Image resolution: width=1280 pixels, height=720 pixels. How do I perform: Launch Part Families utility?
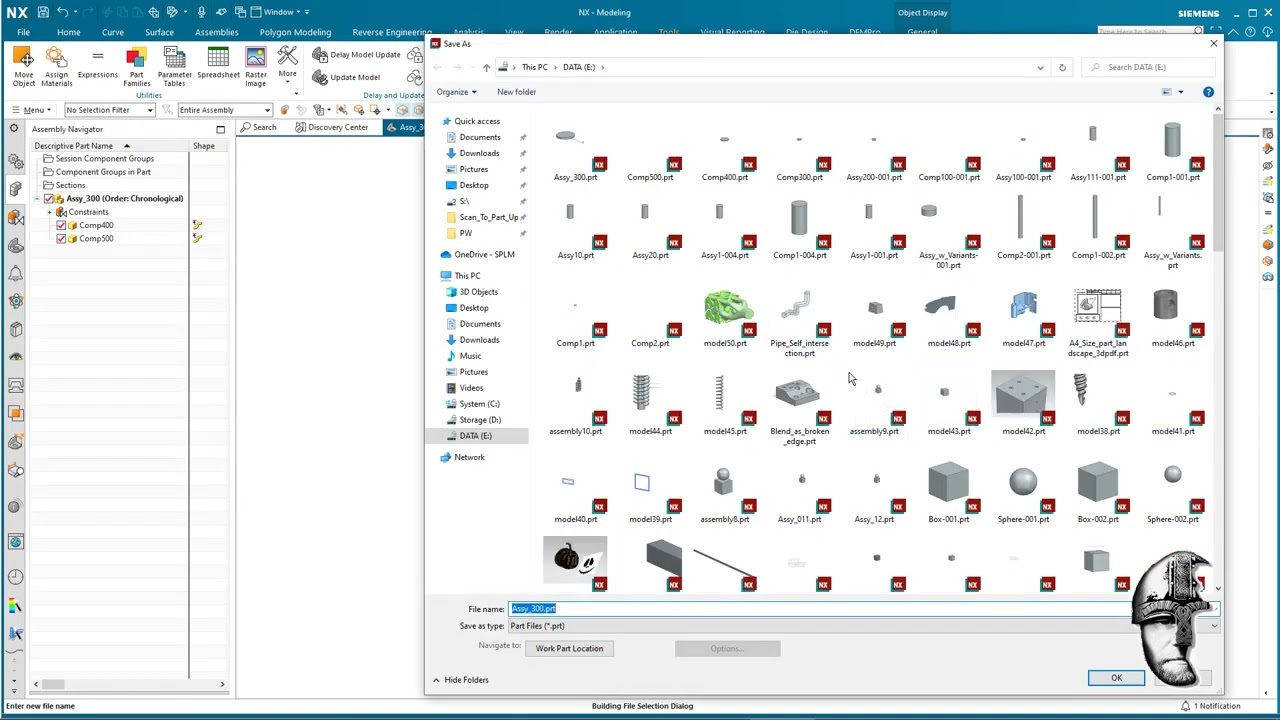(136, 67)
